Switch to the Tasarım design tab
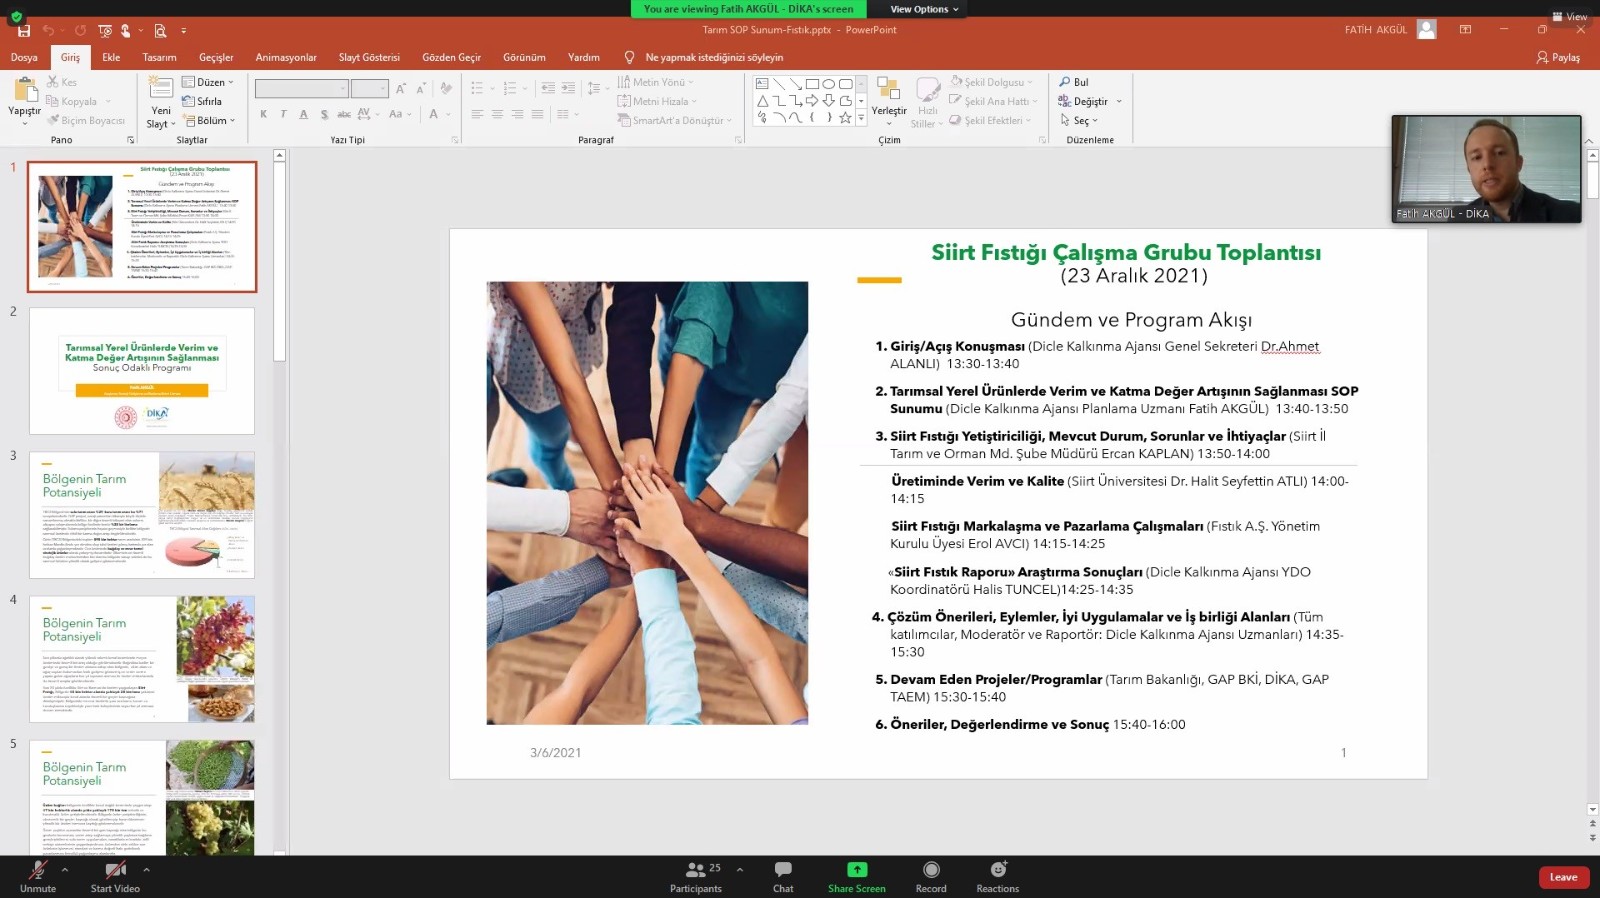 coord(159,57)
